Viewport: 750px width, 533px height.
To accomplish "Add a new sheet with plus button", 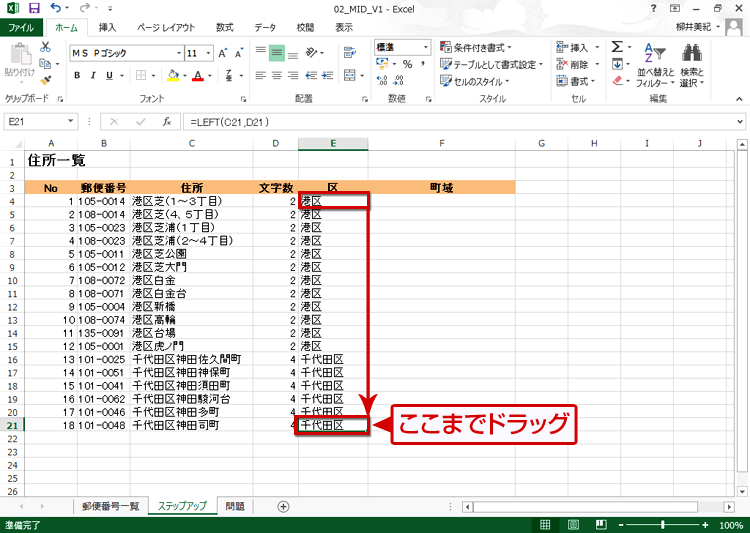I will tap(283, 506).
